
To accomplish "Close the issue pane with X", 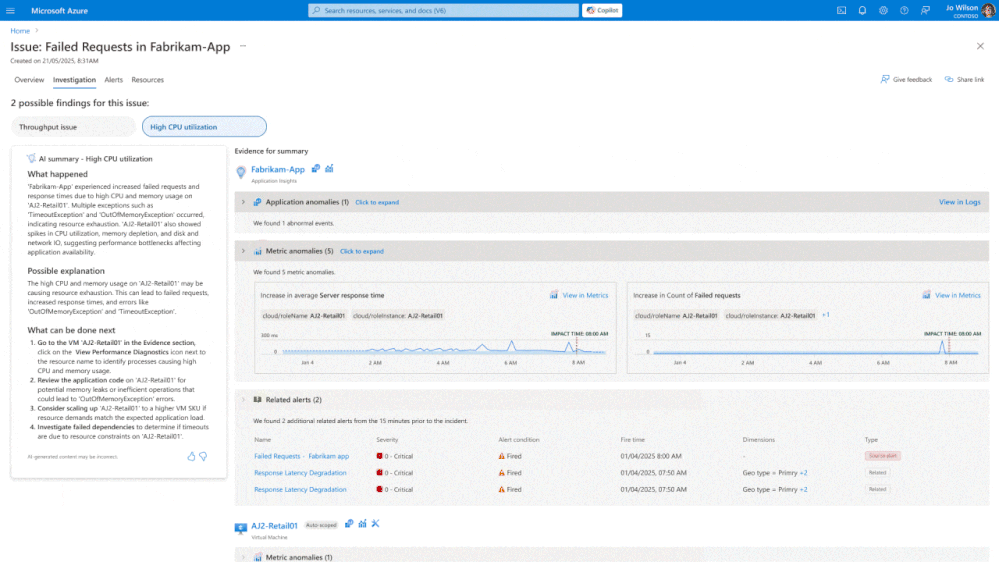I will pyautogui.click(x=980, y=46).
